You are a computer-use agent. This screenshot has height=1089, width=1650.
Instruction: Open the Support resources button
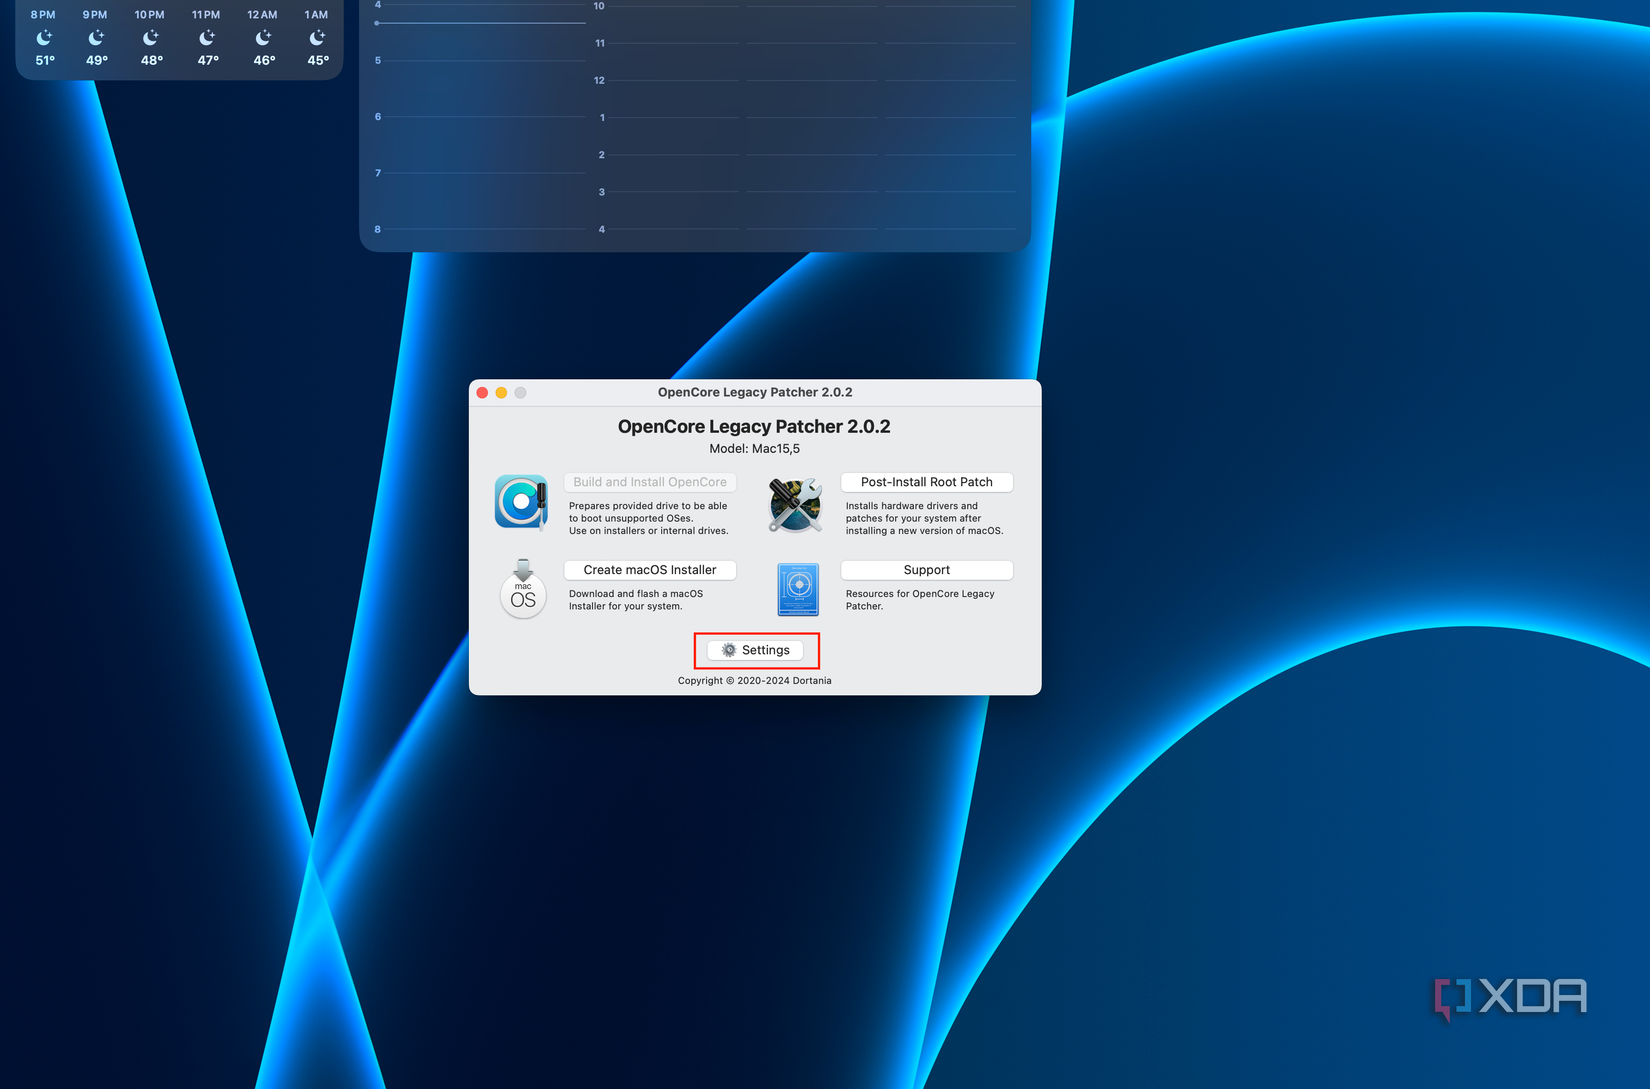pos(926,570)
